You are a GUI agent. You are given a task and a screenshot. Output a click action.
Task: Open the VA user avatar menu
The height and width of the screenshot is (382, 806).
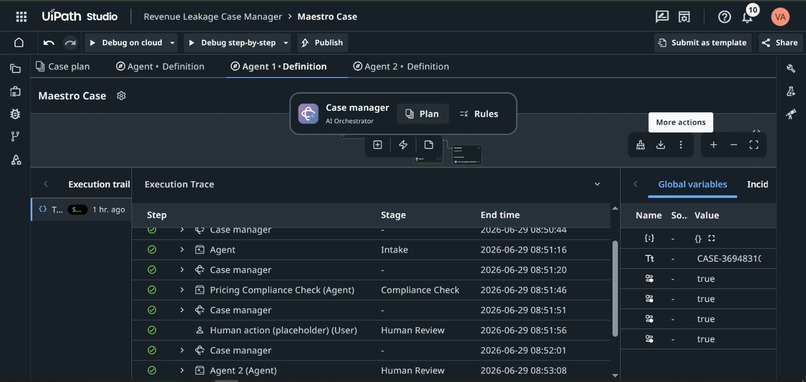click(x=780, y=16)
